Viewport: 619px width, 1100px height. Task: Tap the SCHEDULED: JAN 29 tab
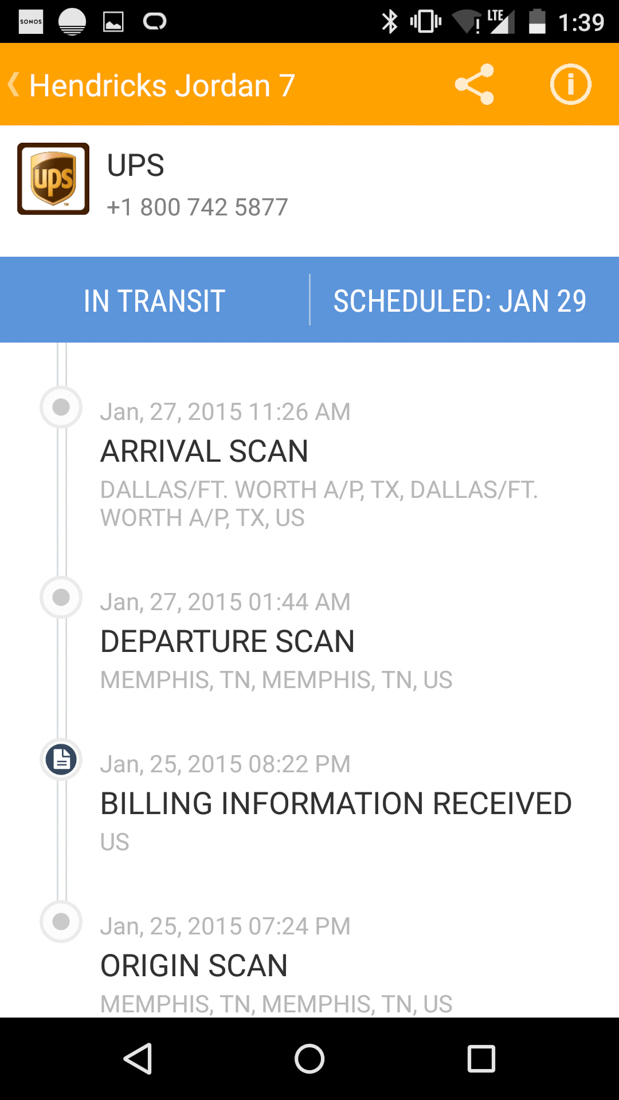[x=460, y=301]
